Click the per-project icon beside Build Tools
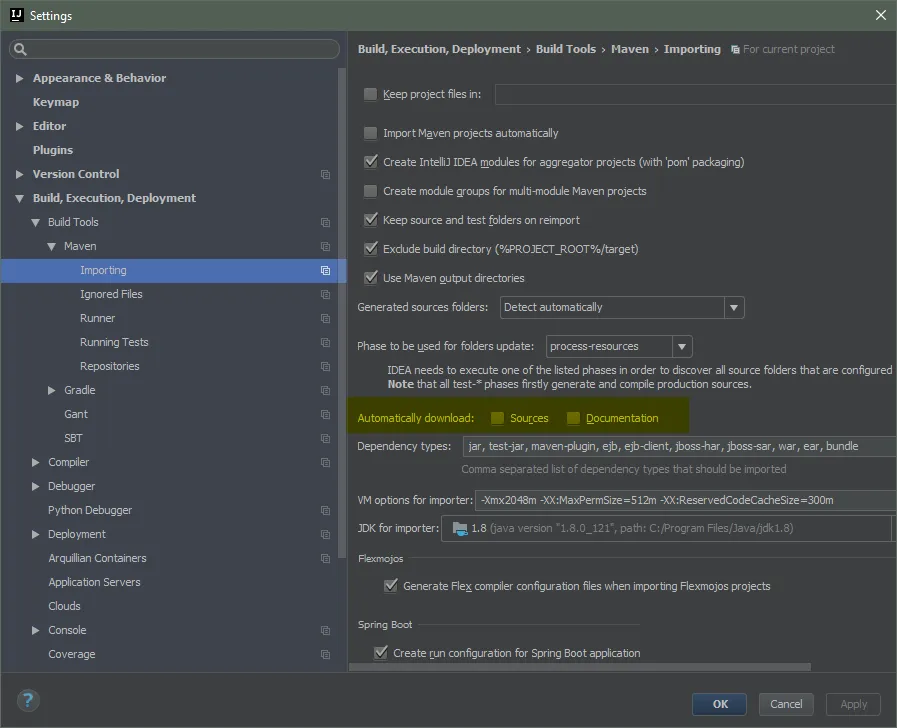Image resolution: width=897 pixels, height=728 pixels. click(325, 222)
